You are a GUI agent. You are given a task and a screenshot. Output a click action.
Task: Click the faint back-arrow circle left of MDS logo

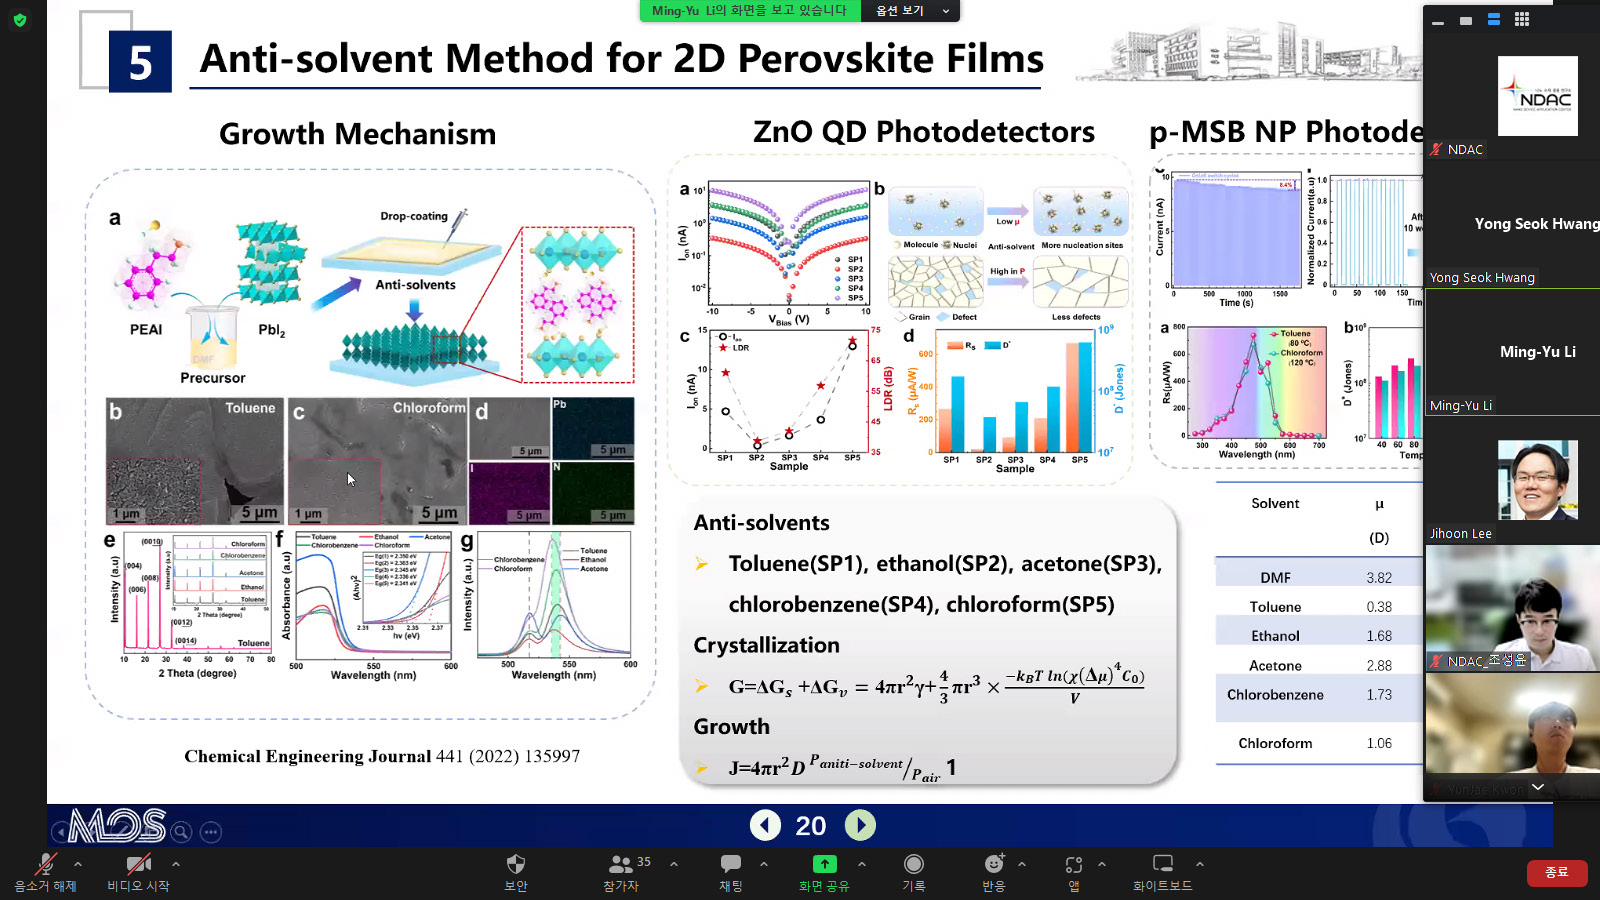pos(60,831)
